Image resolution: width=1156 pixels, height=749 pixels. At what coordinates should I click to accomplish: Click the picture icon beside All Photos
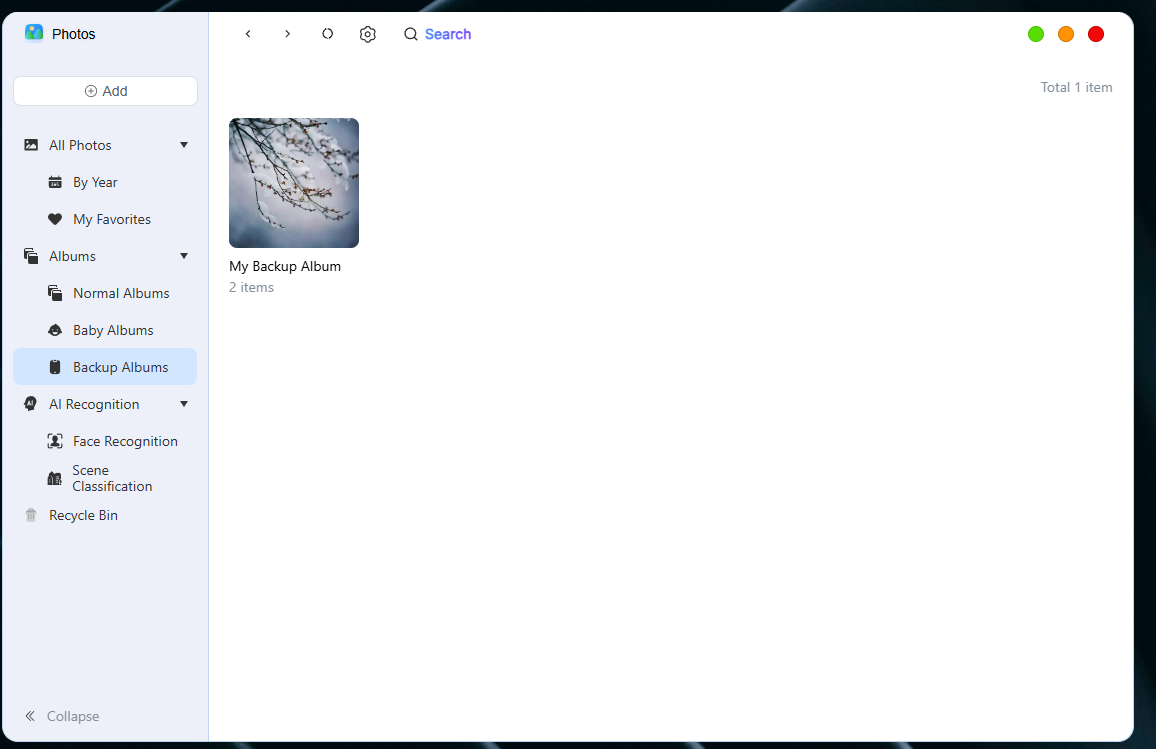click(x=31, y=145)
